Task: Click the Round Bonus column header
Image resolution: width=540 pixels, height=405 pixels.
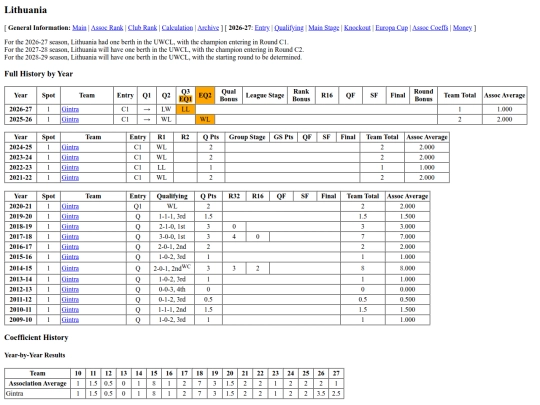Action: 423,95
